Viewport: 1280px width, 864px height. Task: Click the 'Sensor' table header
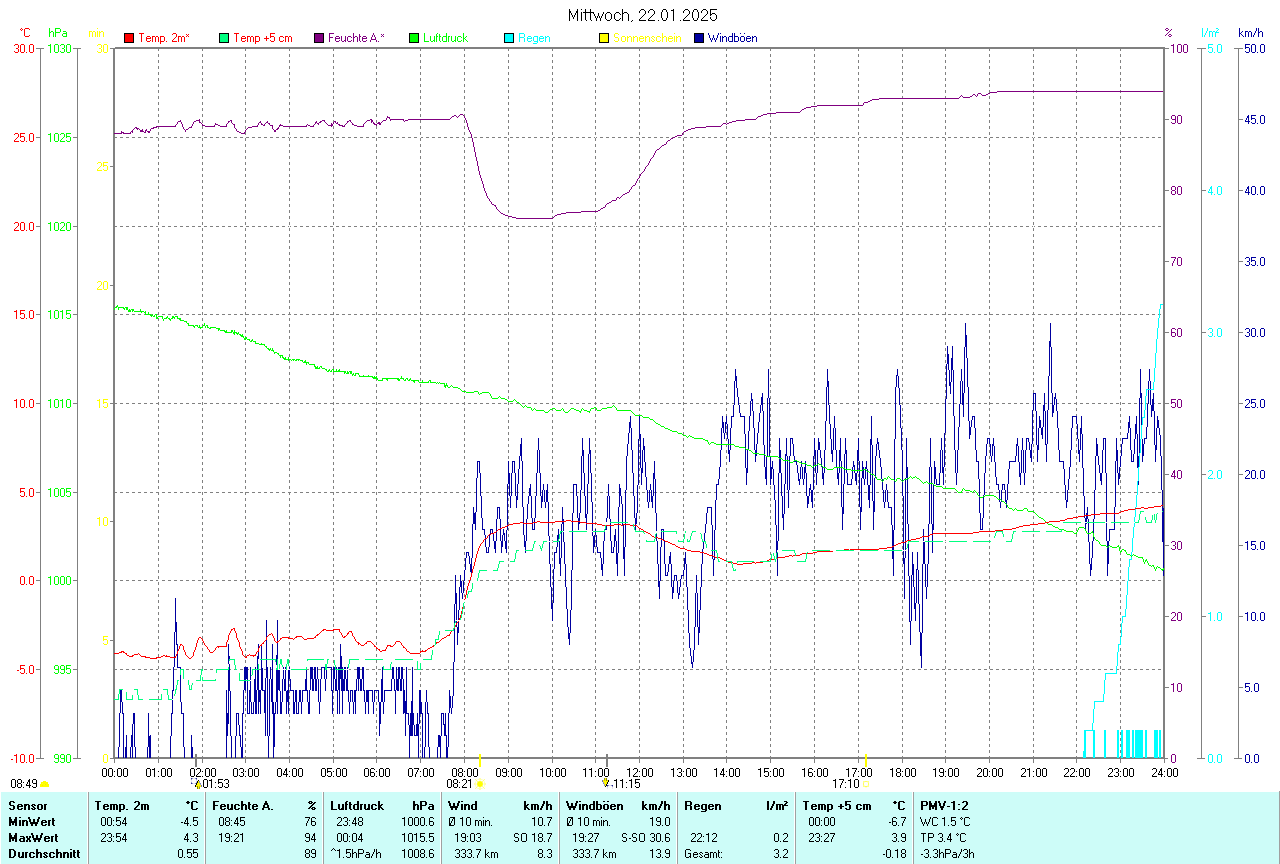pyautogui.click(x=26, y=805)
